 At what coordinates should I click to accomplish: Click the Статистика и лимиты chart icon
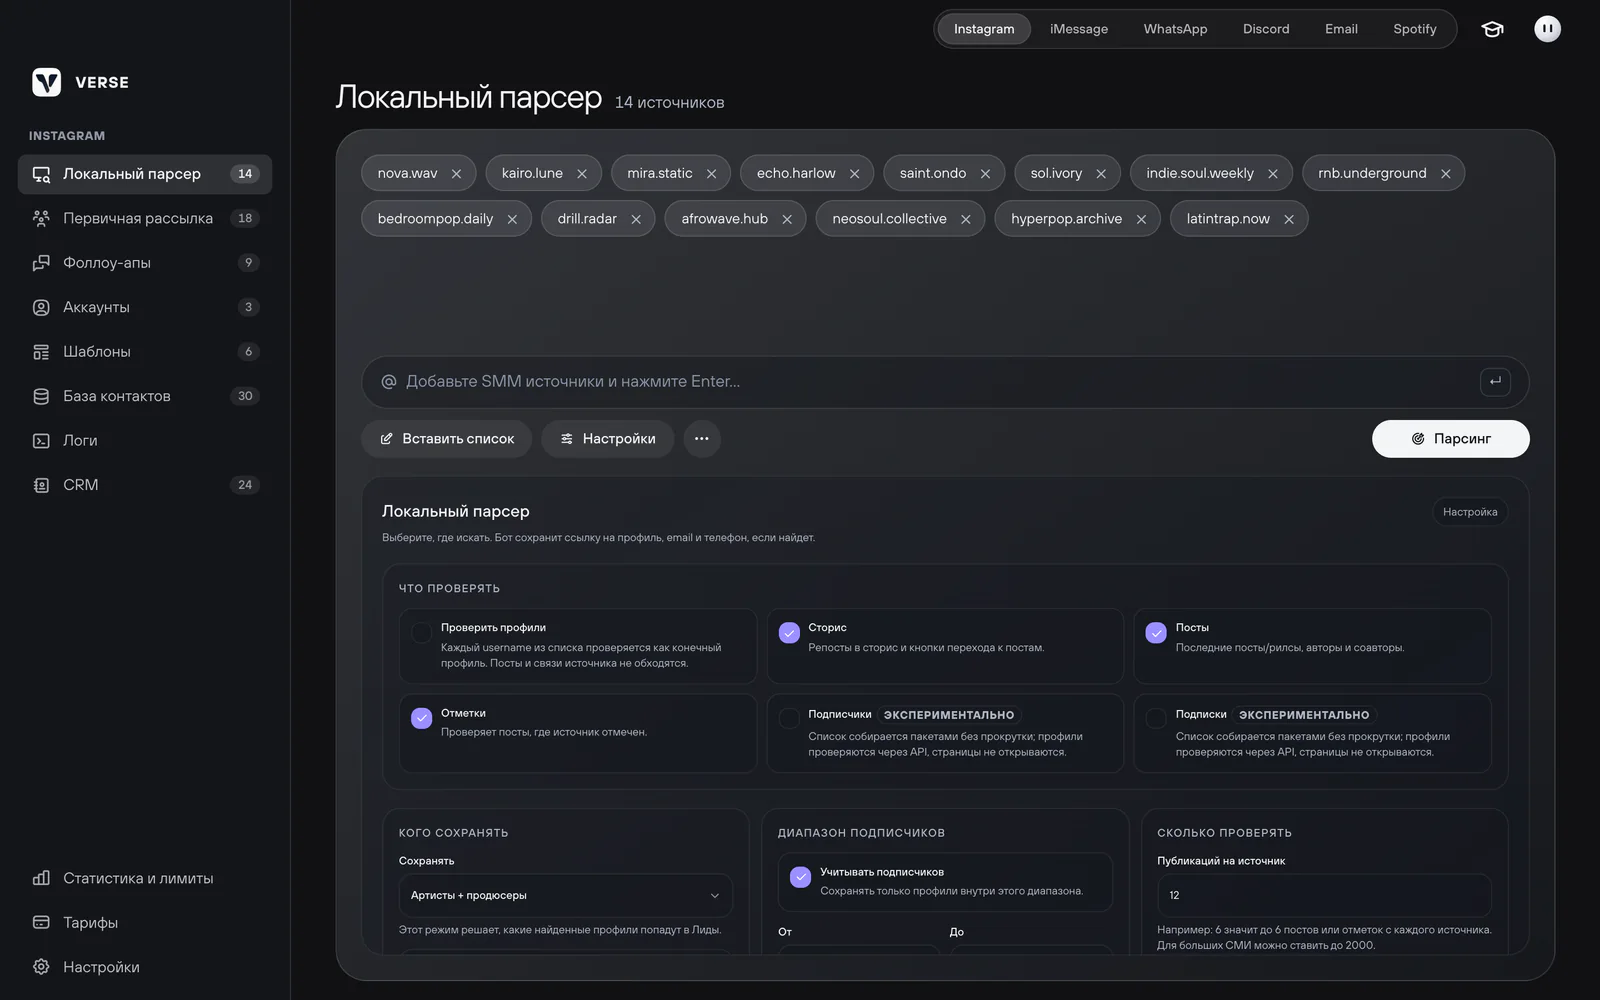41,878
